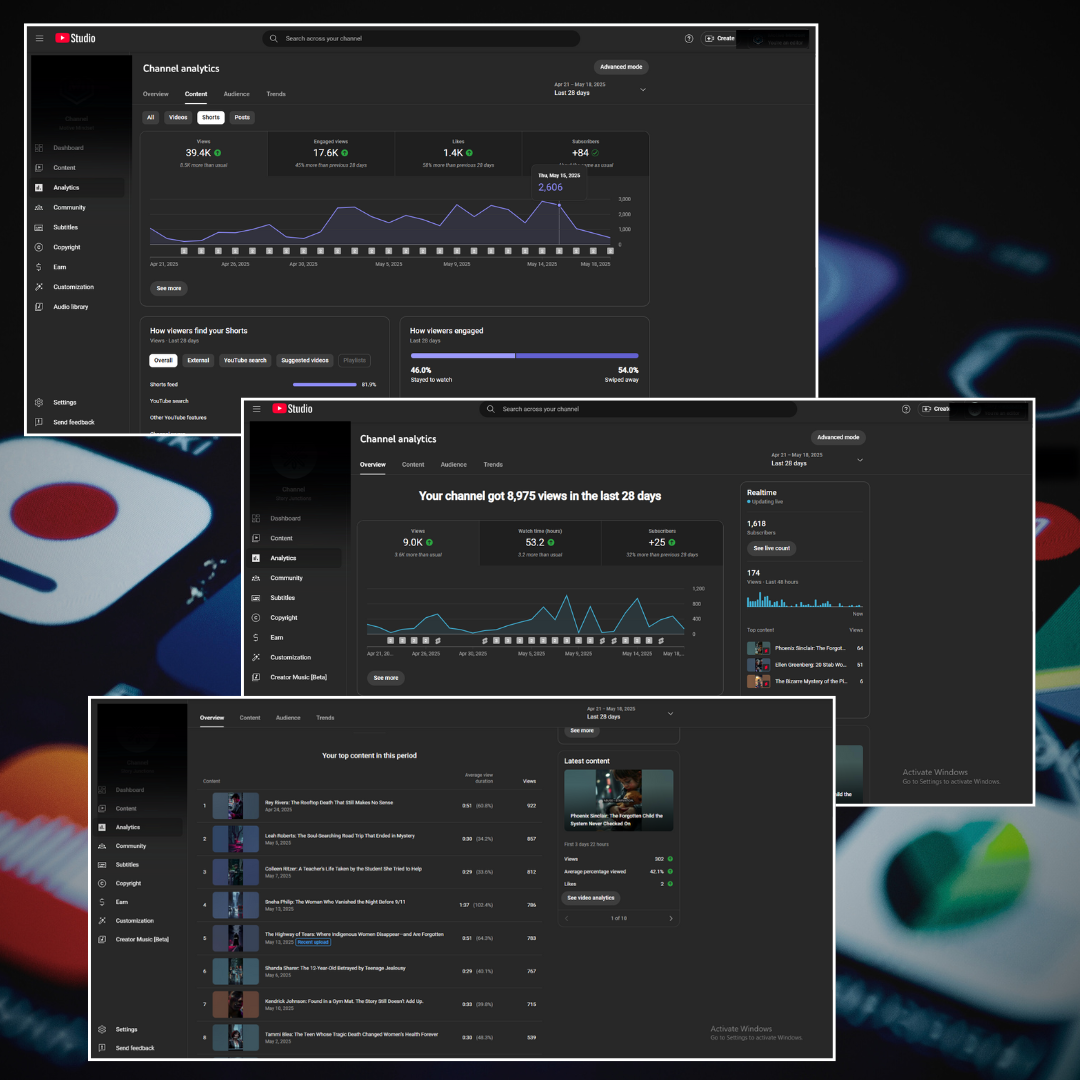This screenshot has height=1080, width=1080.
Task: Click the search field in the top window
Action: [x=421, y=39]
